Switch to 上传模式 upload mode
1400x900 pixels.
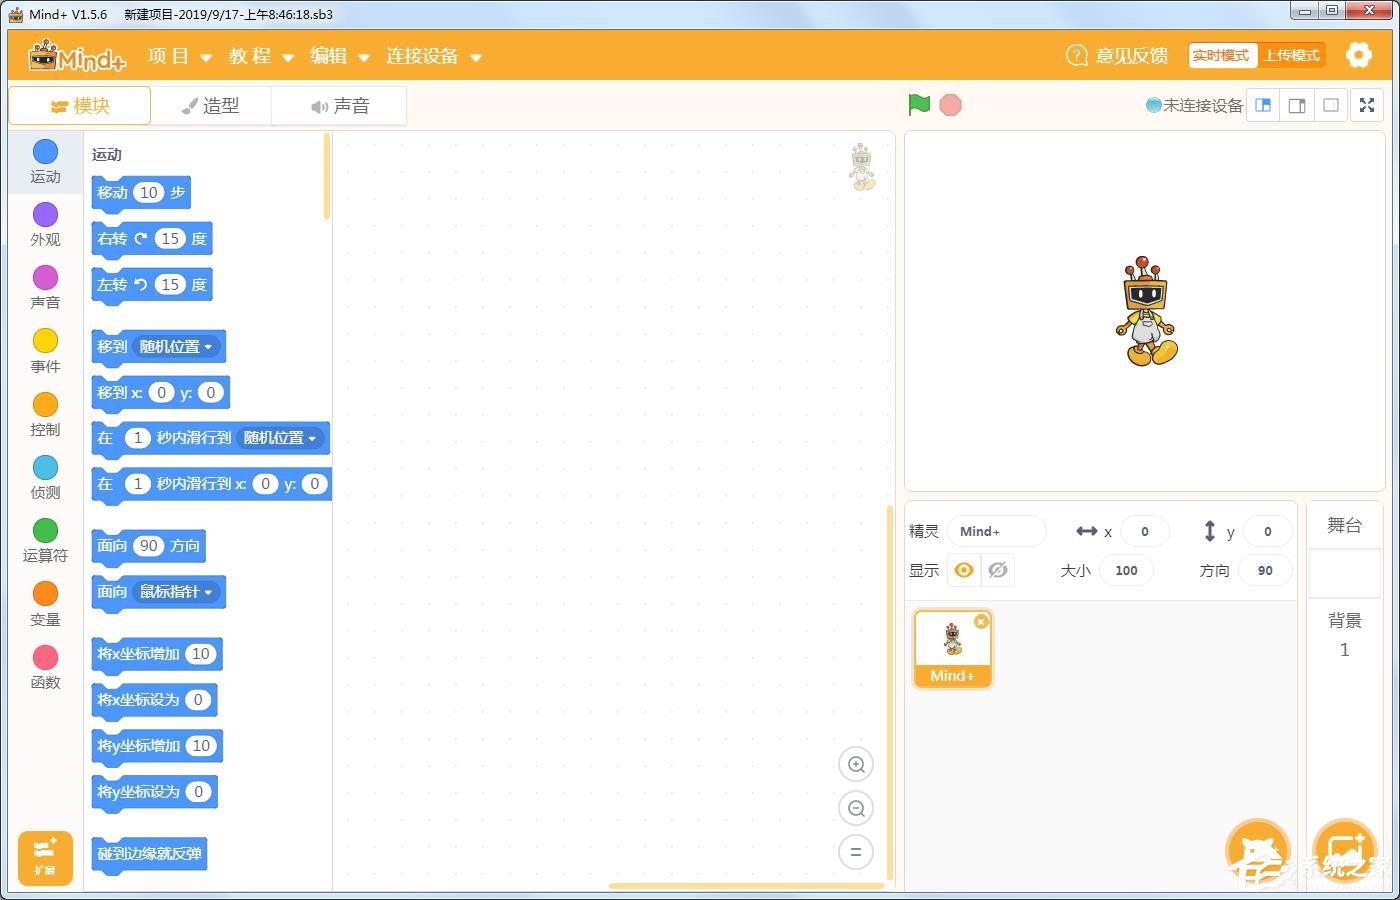[x=1291, y=55]
